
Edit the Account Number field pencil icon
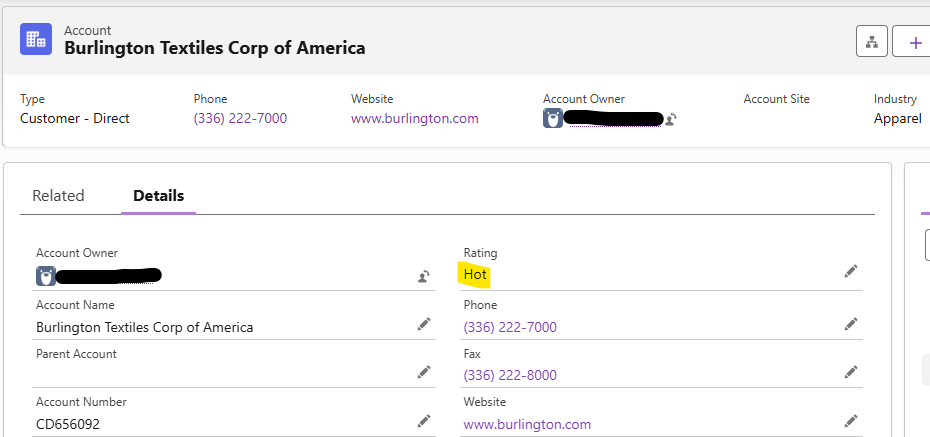423,421
